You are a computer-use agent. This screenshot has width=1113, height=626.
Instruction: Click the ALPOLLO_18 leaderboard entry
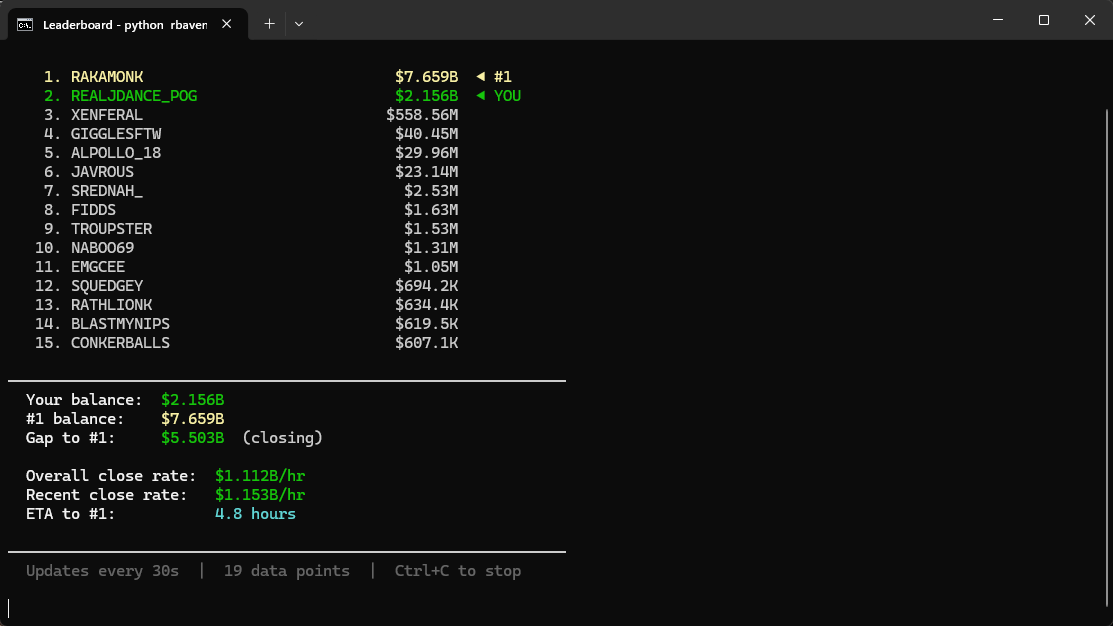click(x=116, y=153)
